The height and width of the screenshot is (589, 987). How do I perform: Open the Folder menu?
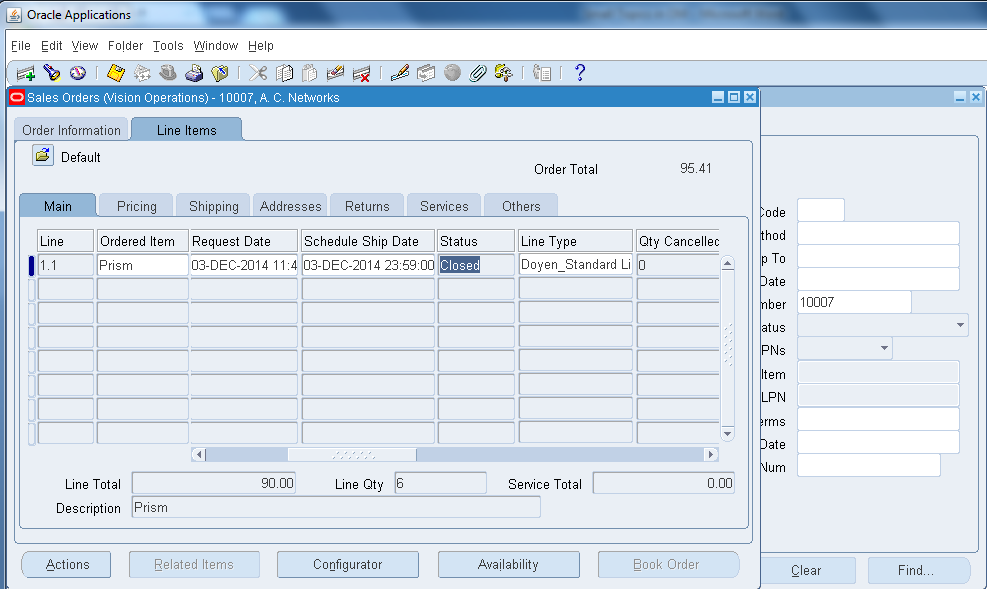pyautogui.click(x=125, y=46)
